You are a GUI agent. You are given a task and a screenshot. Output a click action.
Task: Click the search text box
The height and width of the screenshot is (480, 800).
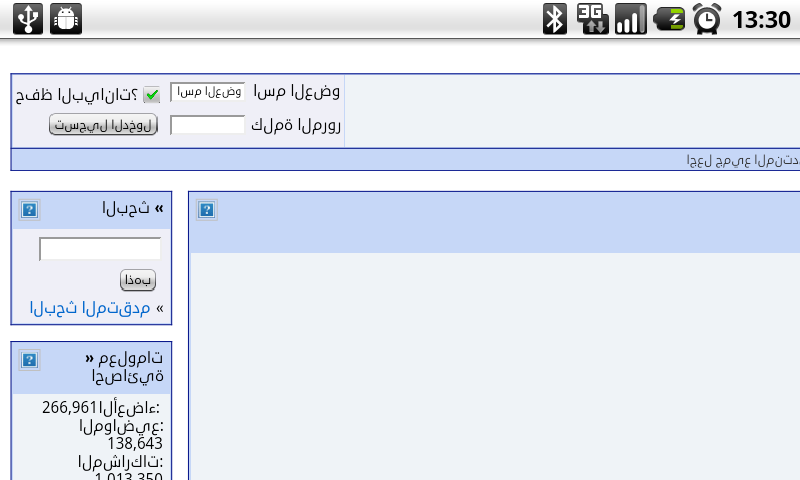[100, 249]
